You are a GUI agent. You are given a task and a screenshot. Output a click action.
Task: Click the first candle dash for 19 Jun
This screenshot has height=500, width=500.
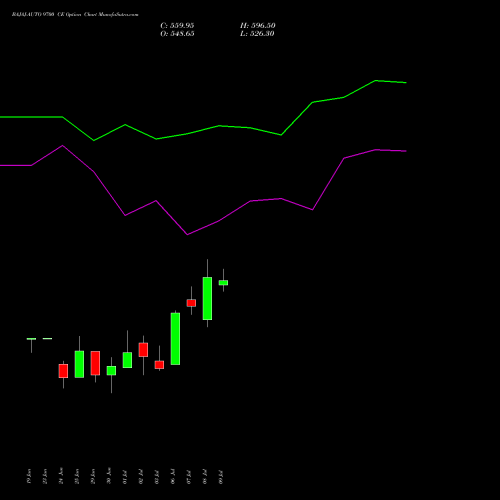click(x=31, y=339)
